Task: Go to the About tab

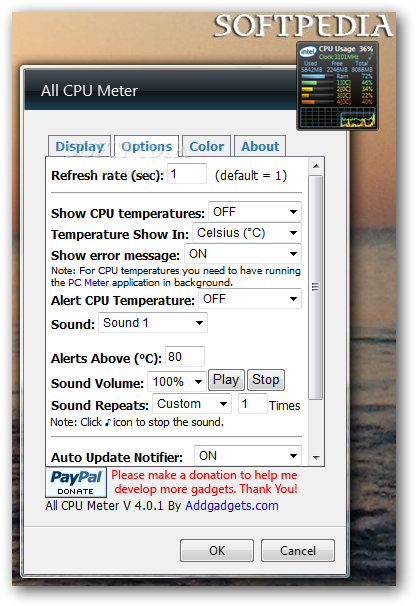Action: pyautogui.click(x=260, y=146)
